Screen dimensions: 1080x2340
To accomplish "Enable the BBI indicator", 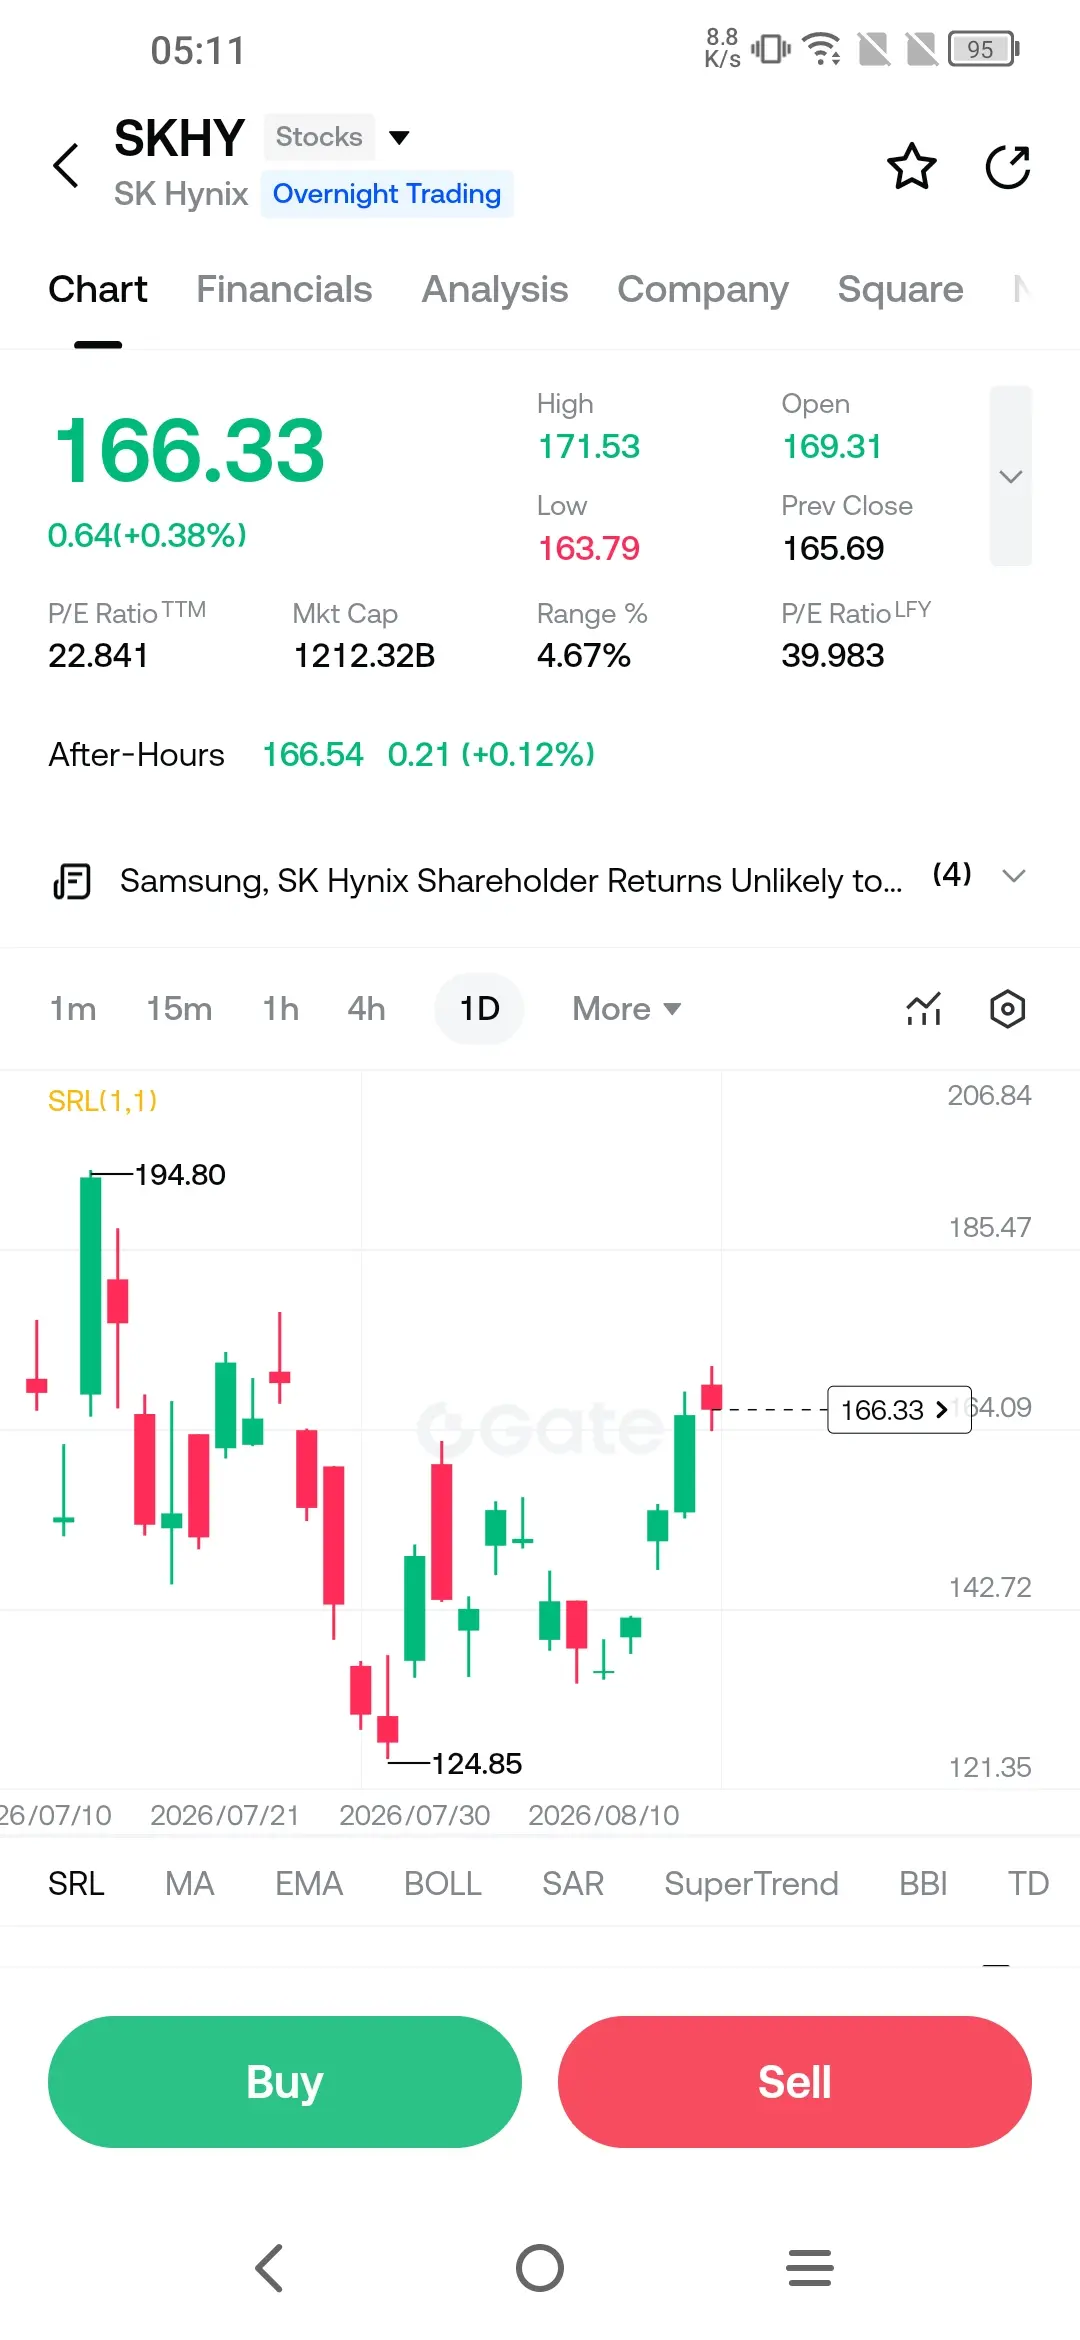I will 923,1883.
